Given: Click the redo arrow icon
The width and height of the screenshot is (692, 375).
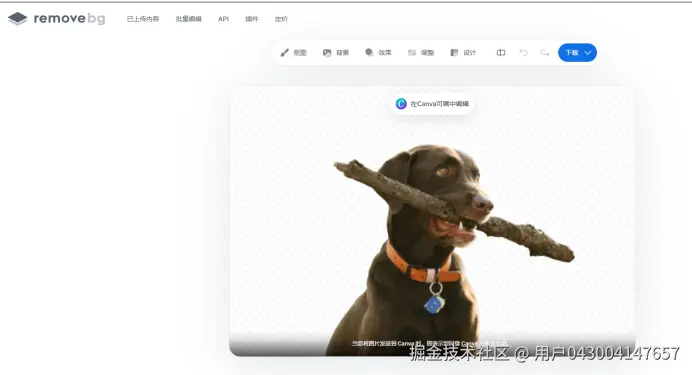Looking at the screenshot, I should tap(545, 52).
